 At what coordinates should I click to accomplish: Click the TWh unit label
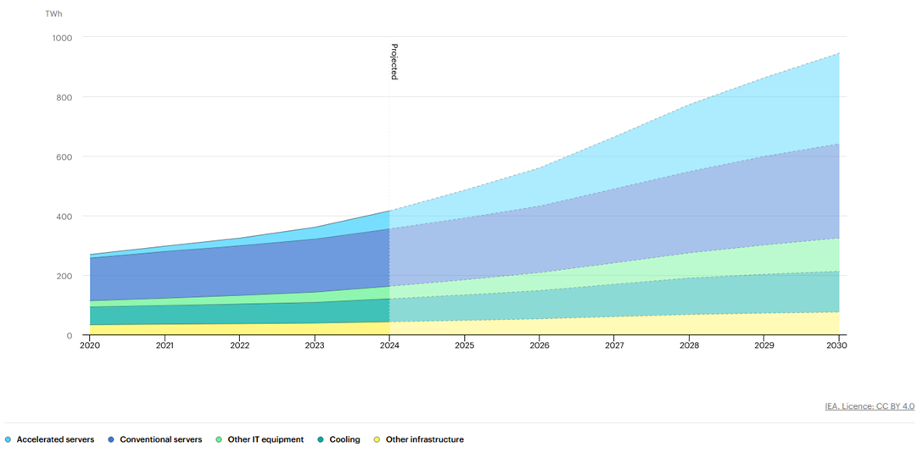point(54,14)
